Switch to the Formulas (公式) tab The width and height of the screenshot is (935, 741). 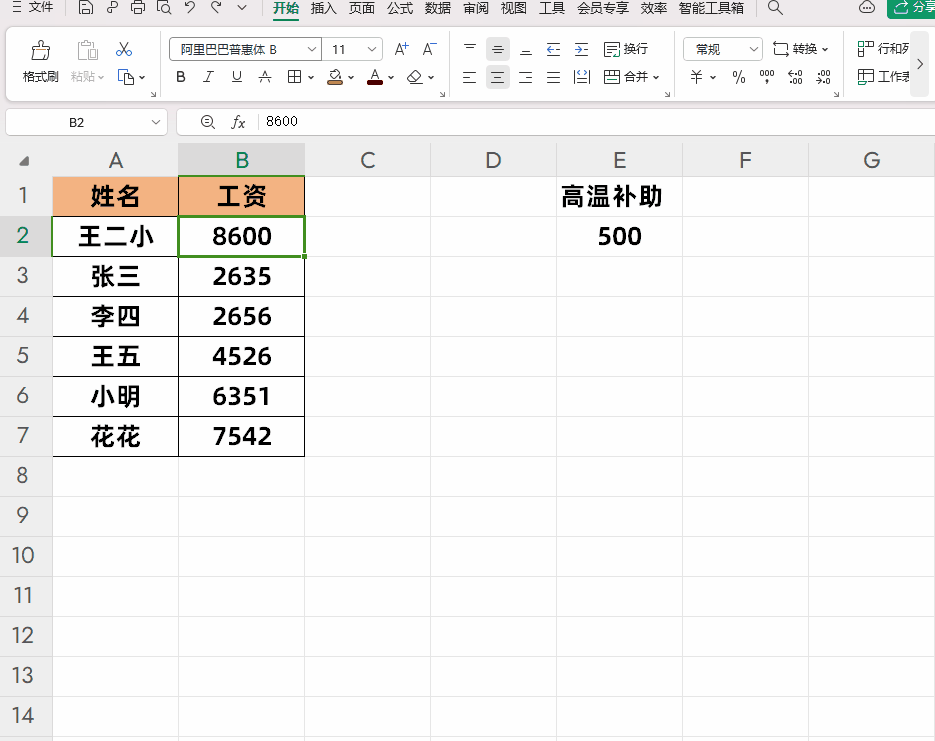pyautogui.click(x=400, y=8)
